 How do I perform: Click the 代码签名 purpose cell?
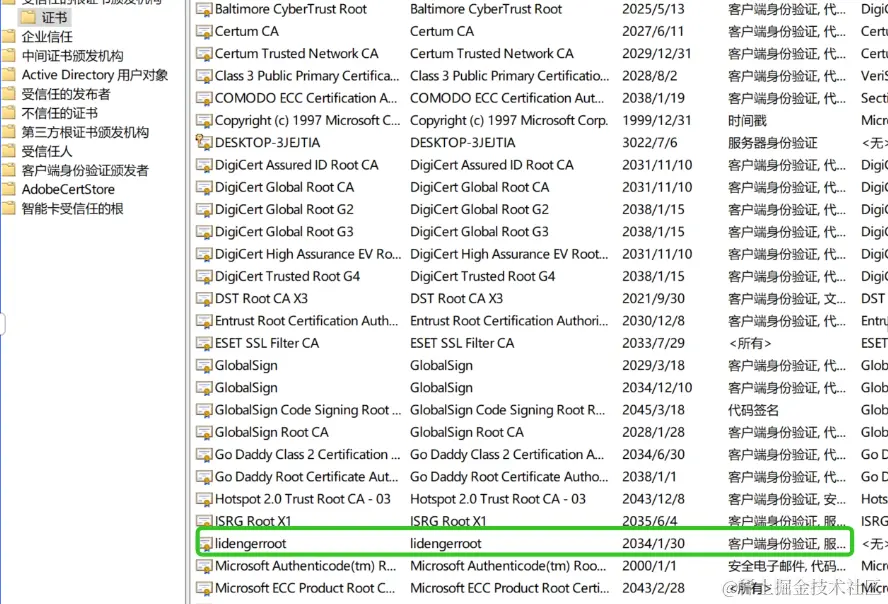pos(753,410)
